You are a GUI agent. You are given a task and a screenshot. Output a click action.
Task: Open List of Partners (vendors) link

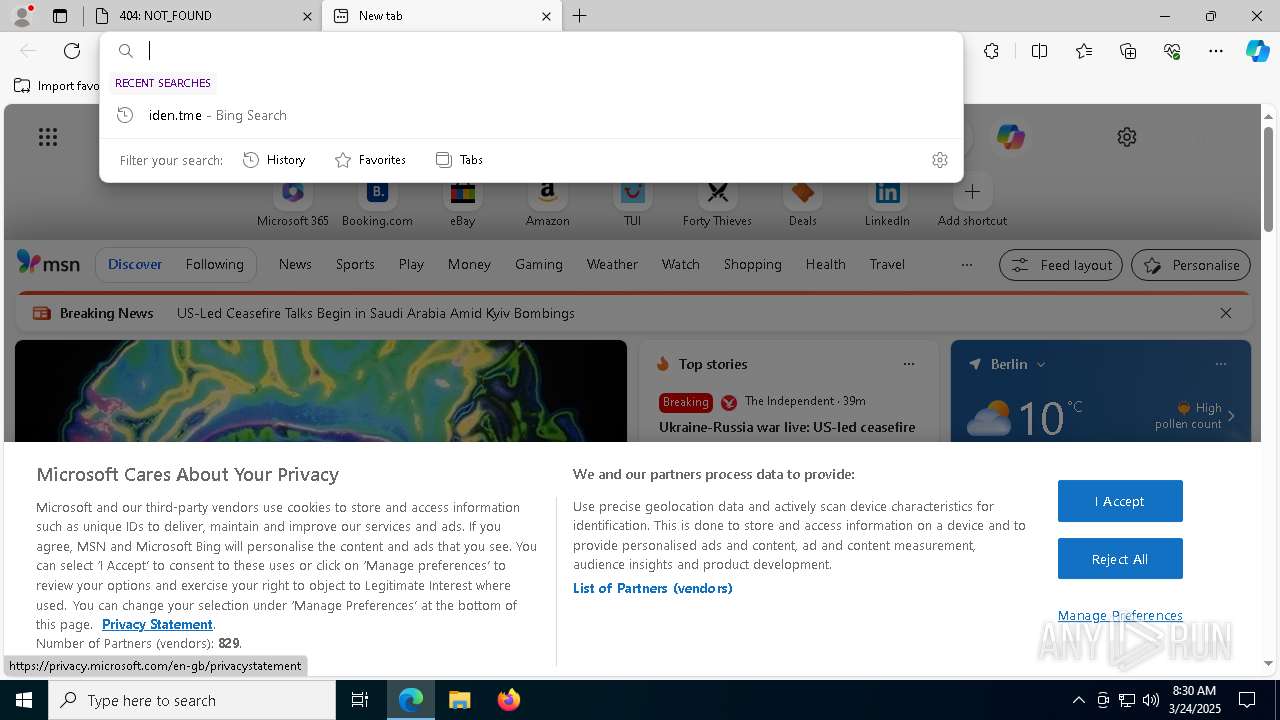[652, 588]
